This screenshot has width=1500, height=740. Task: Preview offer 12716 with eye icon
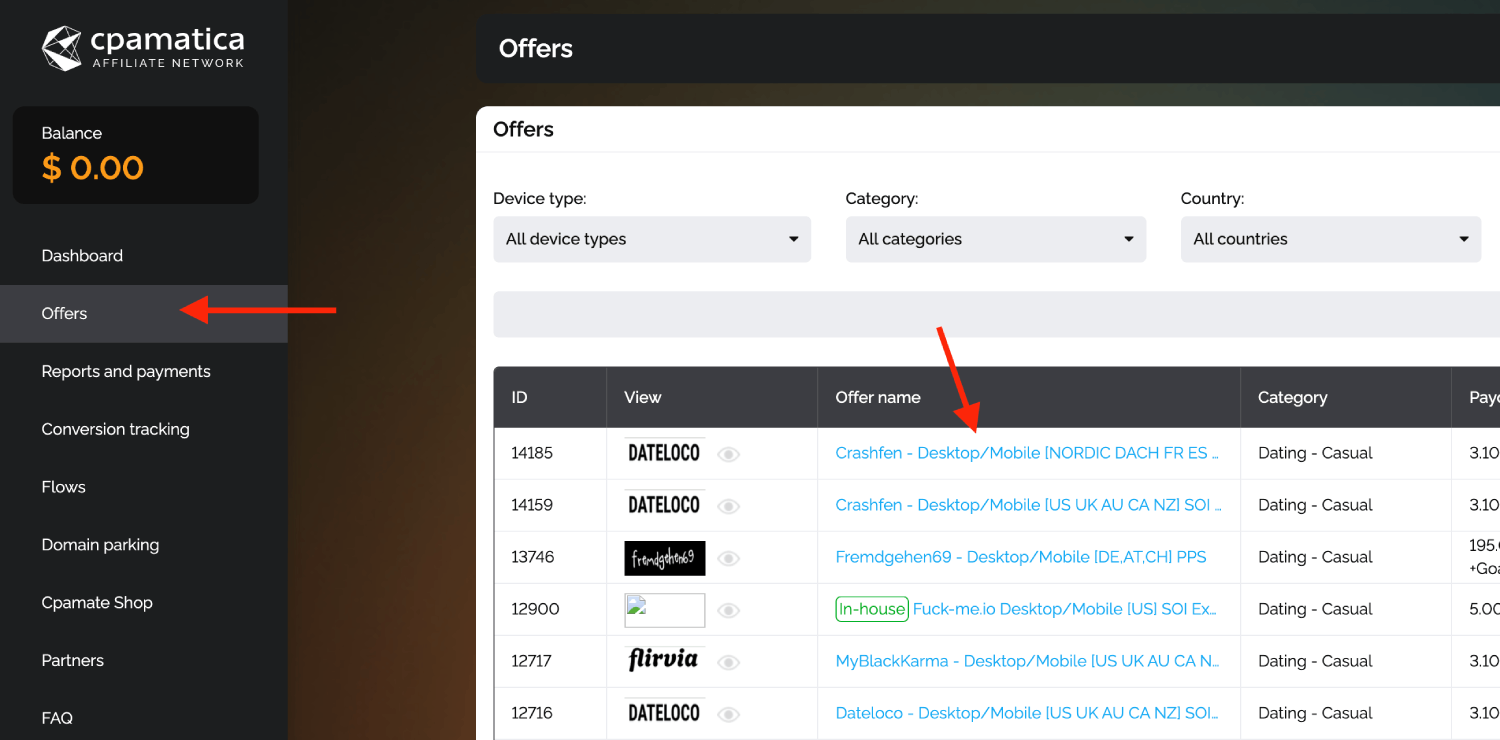tap(729, 714)
